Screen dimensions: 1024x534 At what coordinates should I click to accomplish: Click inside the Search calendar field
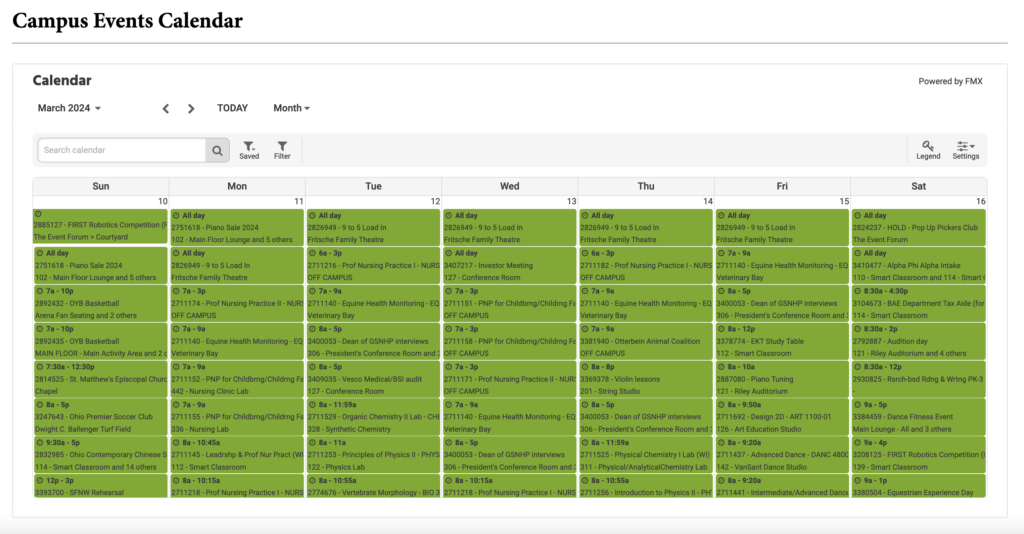click(x=122, y=150)
